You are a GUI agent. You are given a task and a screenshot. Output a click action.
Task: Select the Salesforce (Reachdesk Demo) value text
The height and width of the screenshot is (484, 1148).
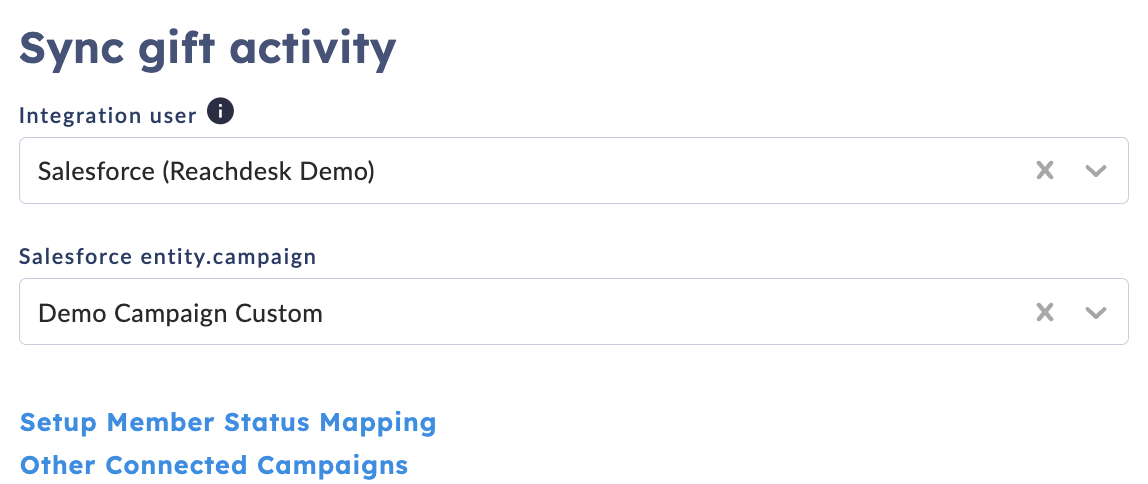click(x=206, y=171)
